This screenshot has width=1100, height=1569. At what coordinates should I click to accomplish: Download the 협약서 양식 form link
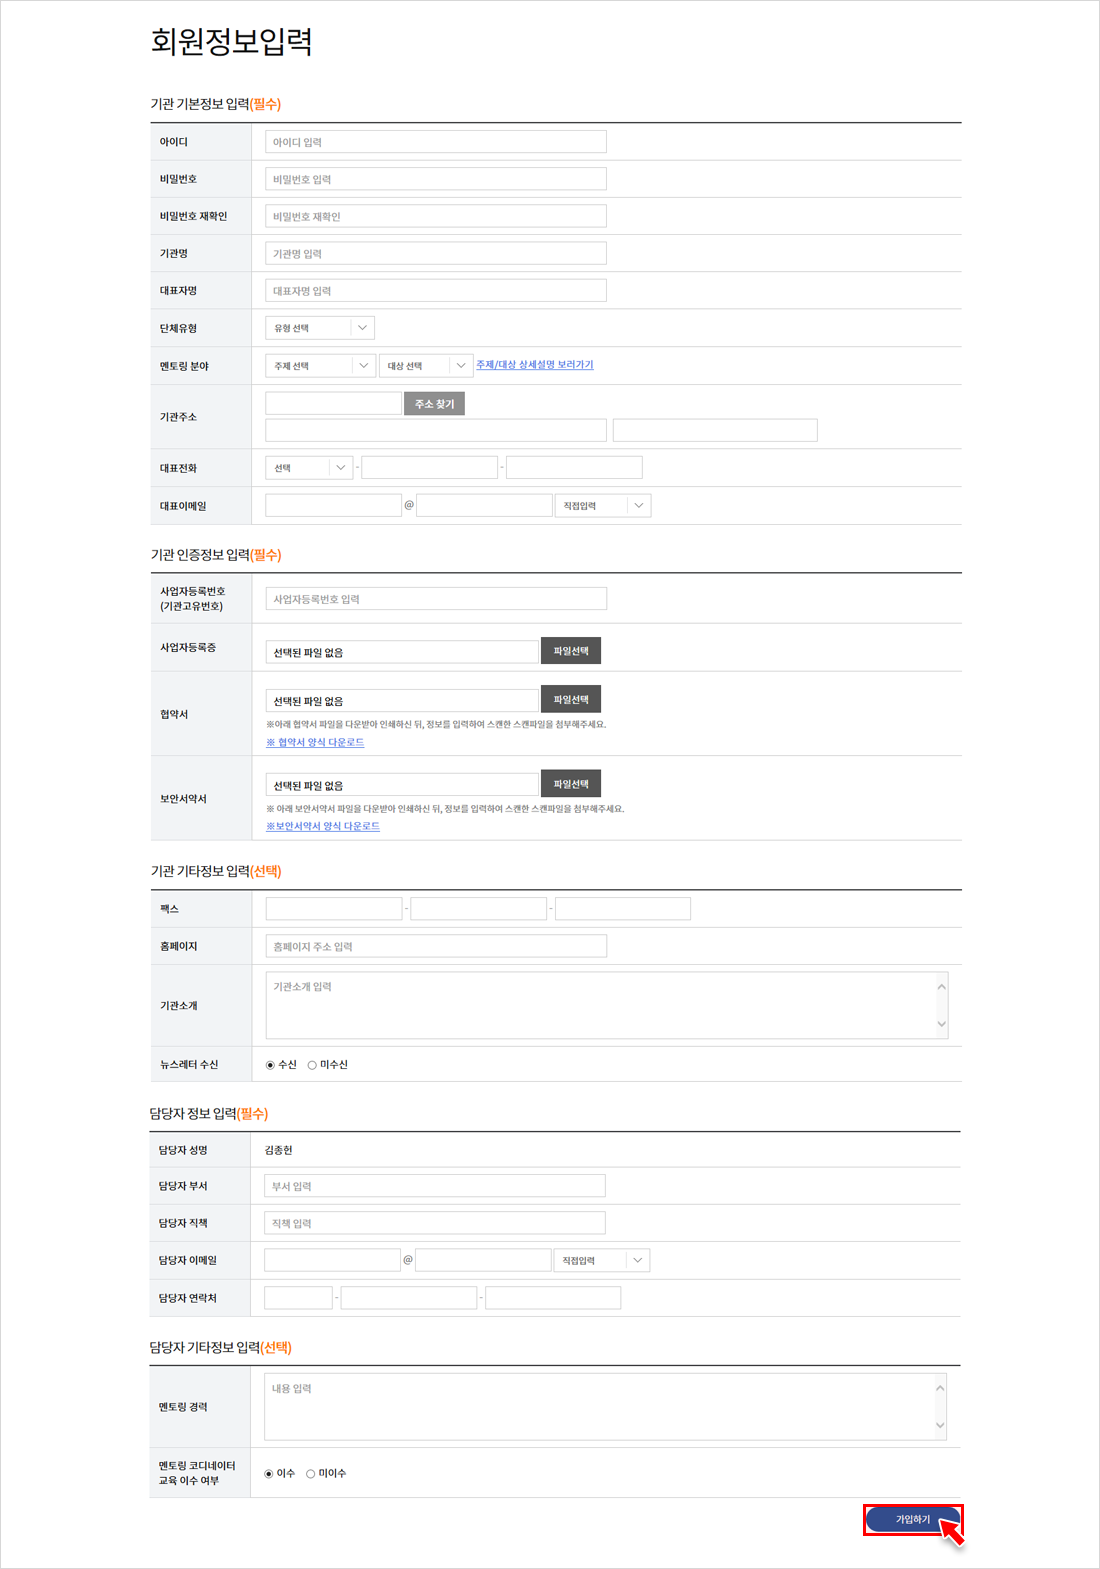tap(315, 742)
